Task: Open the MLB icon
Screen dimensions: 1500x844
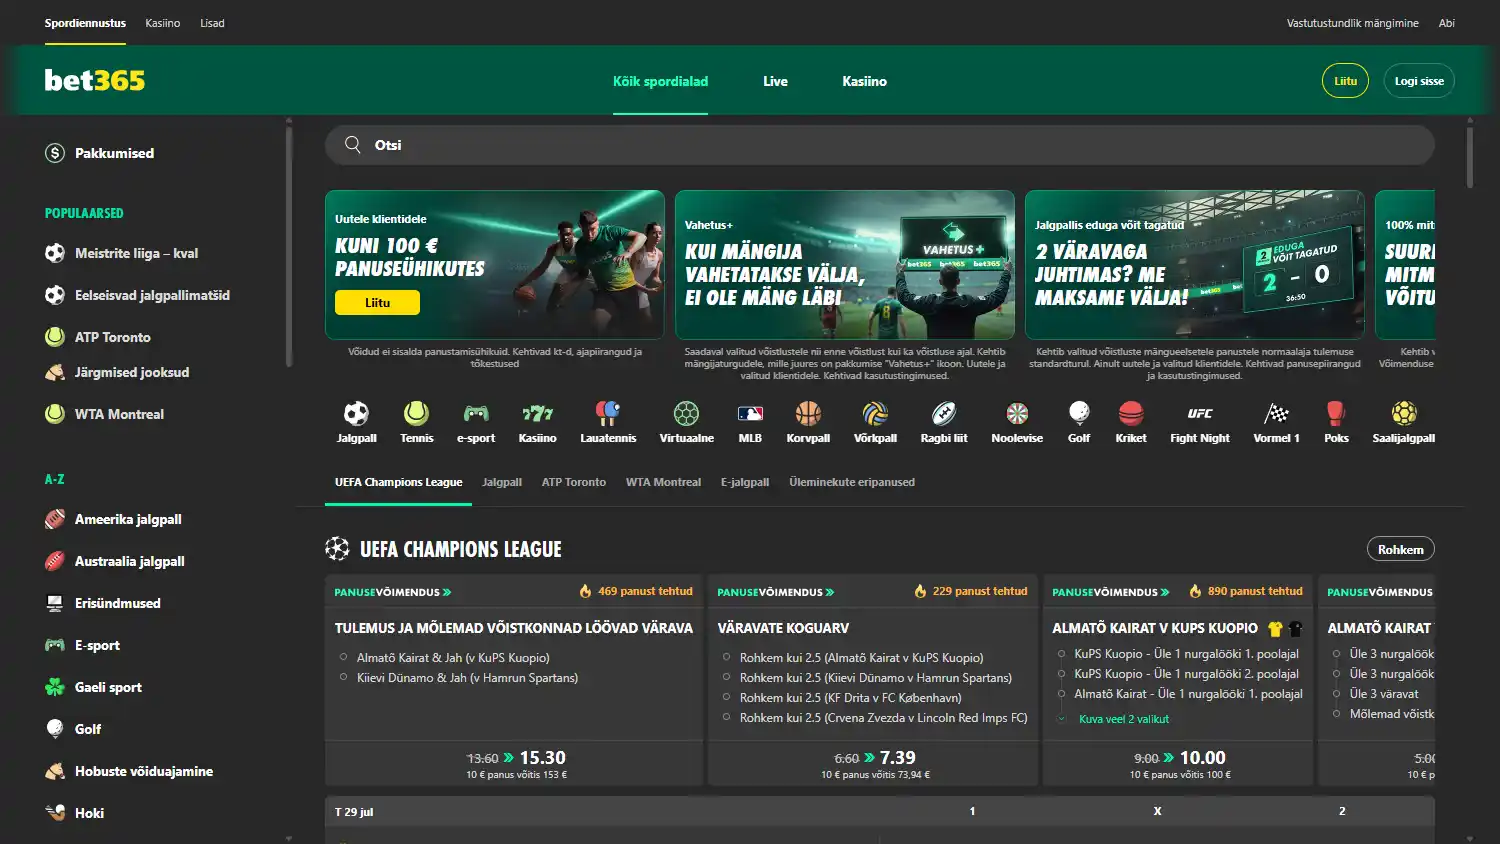Action: [x=750, y=413]
